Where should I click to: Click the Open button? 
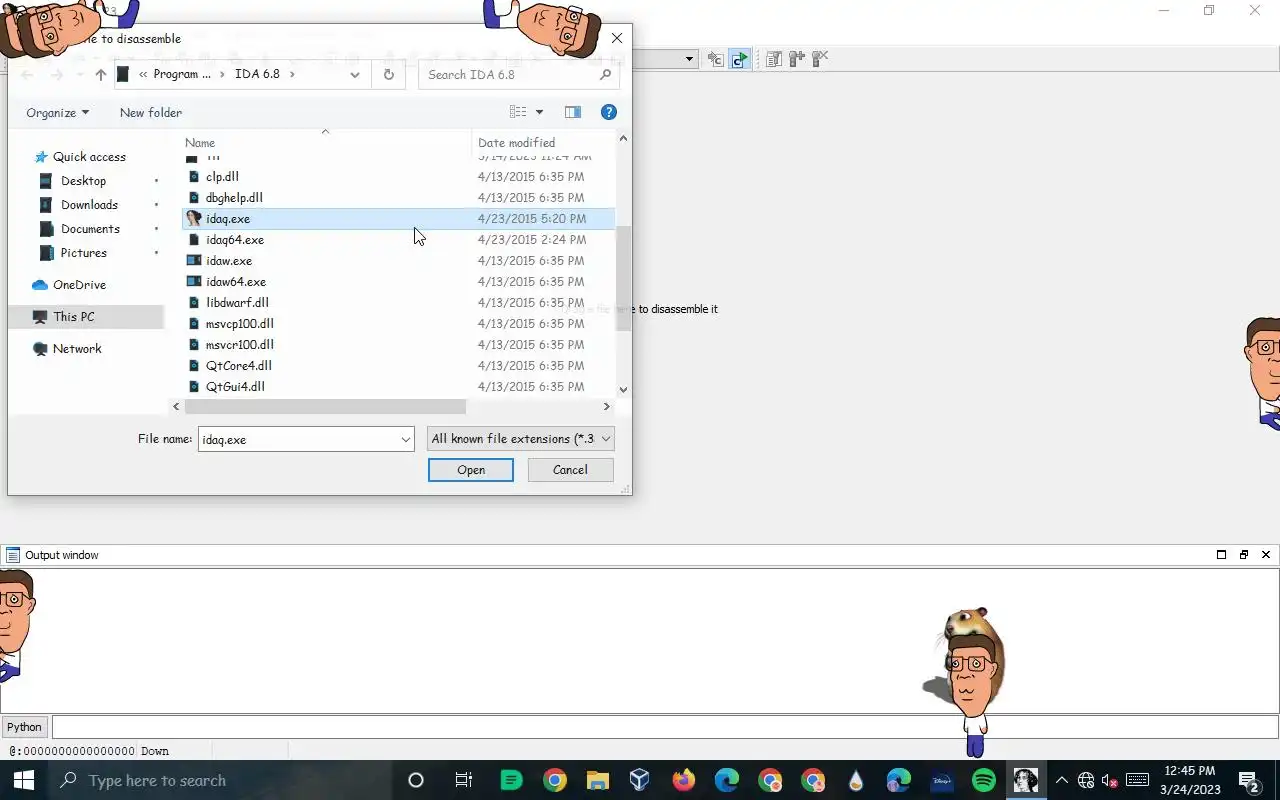[471, 470]
